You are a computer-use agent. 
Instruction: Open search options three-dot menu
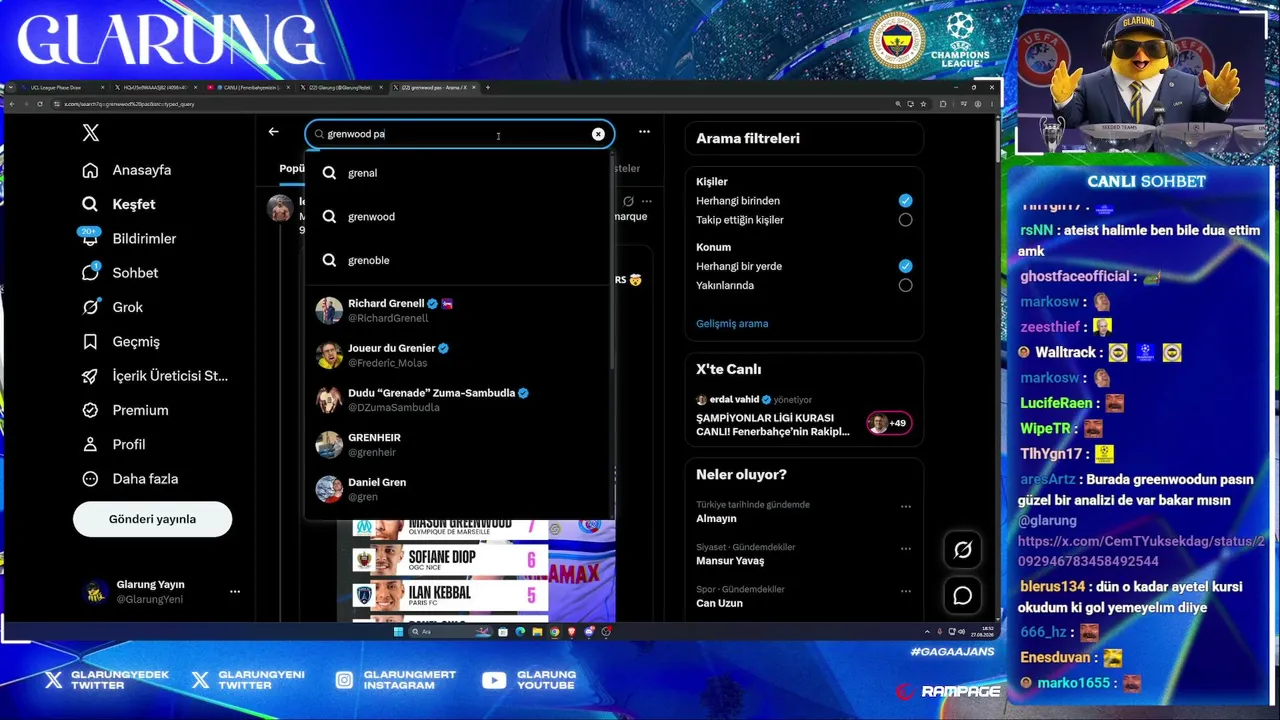644,132
